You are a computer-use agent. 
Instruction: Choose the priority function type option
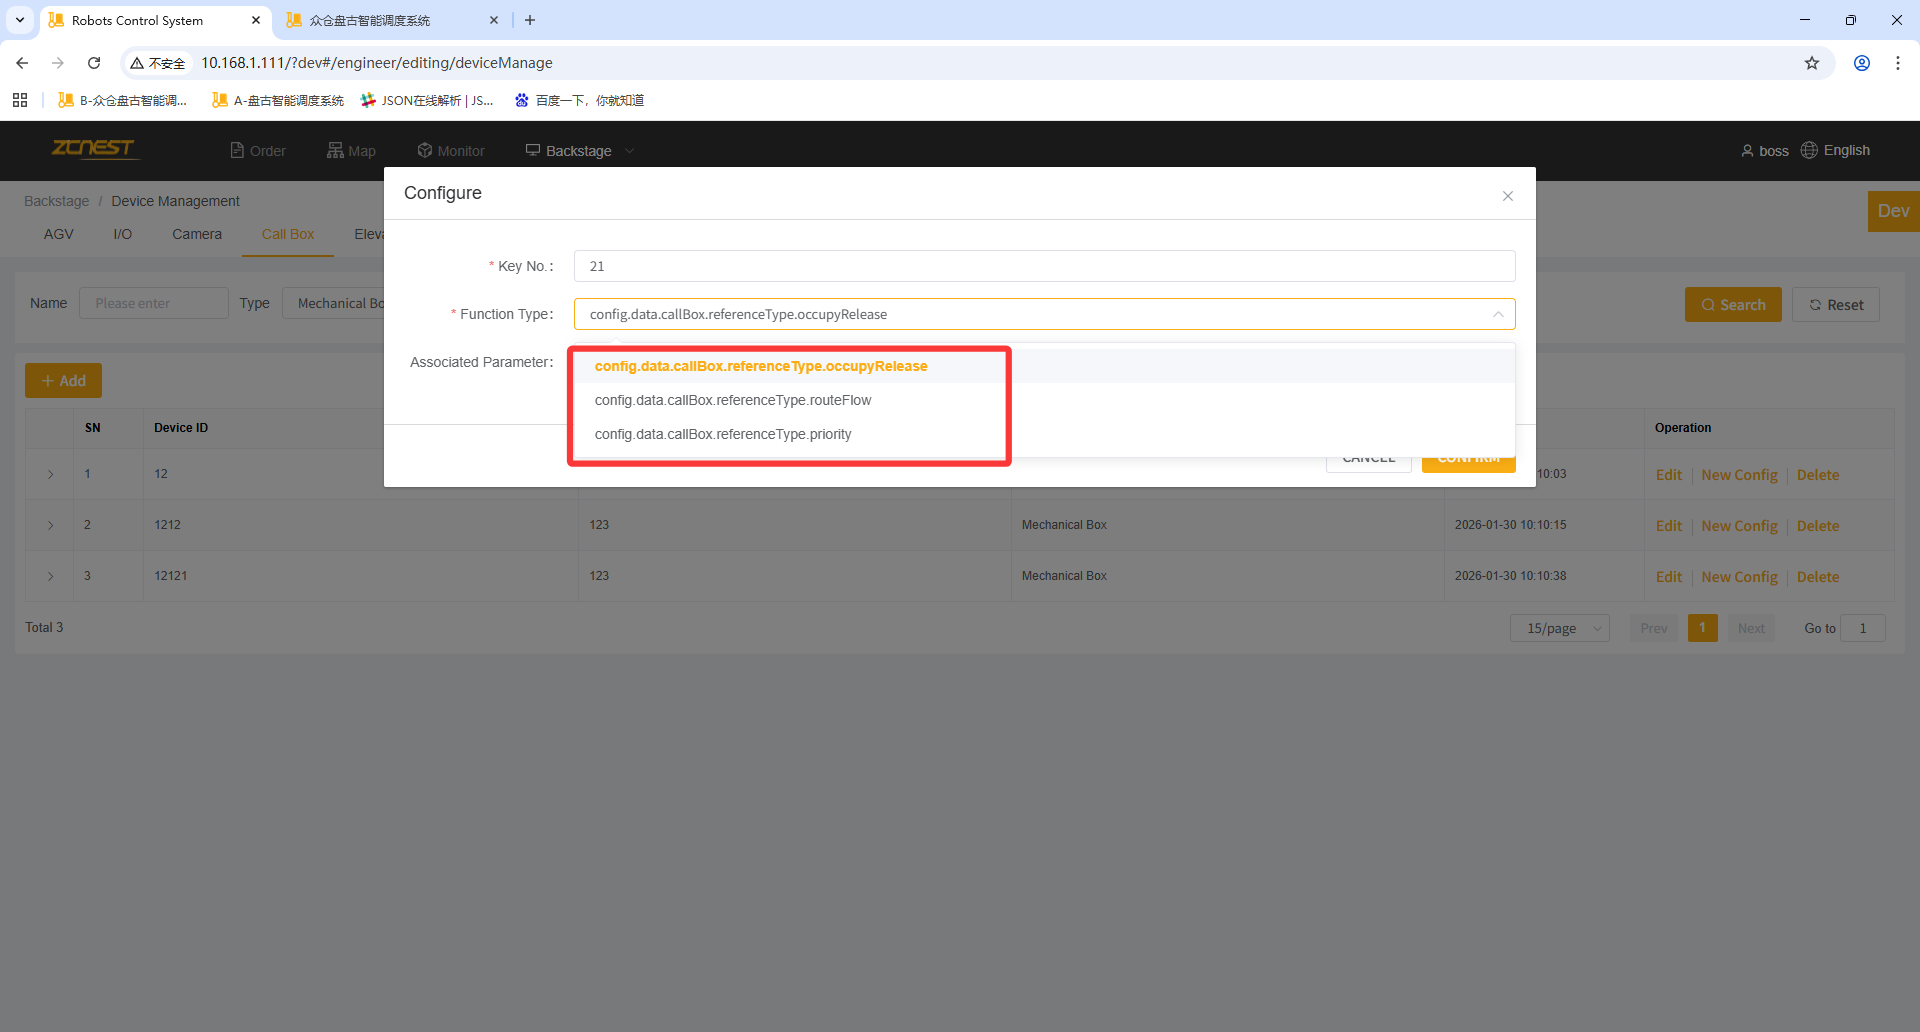click(723, 434)
